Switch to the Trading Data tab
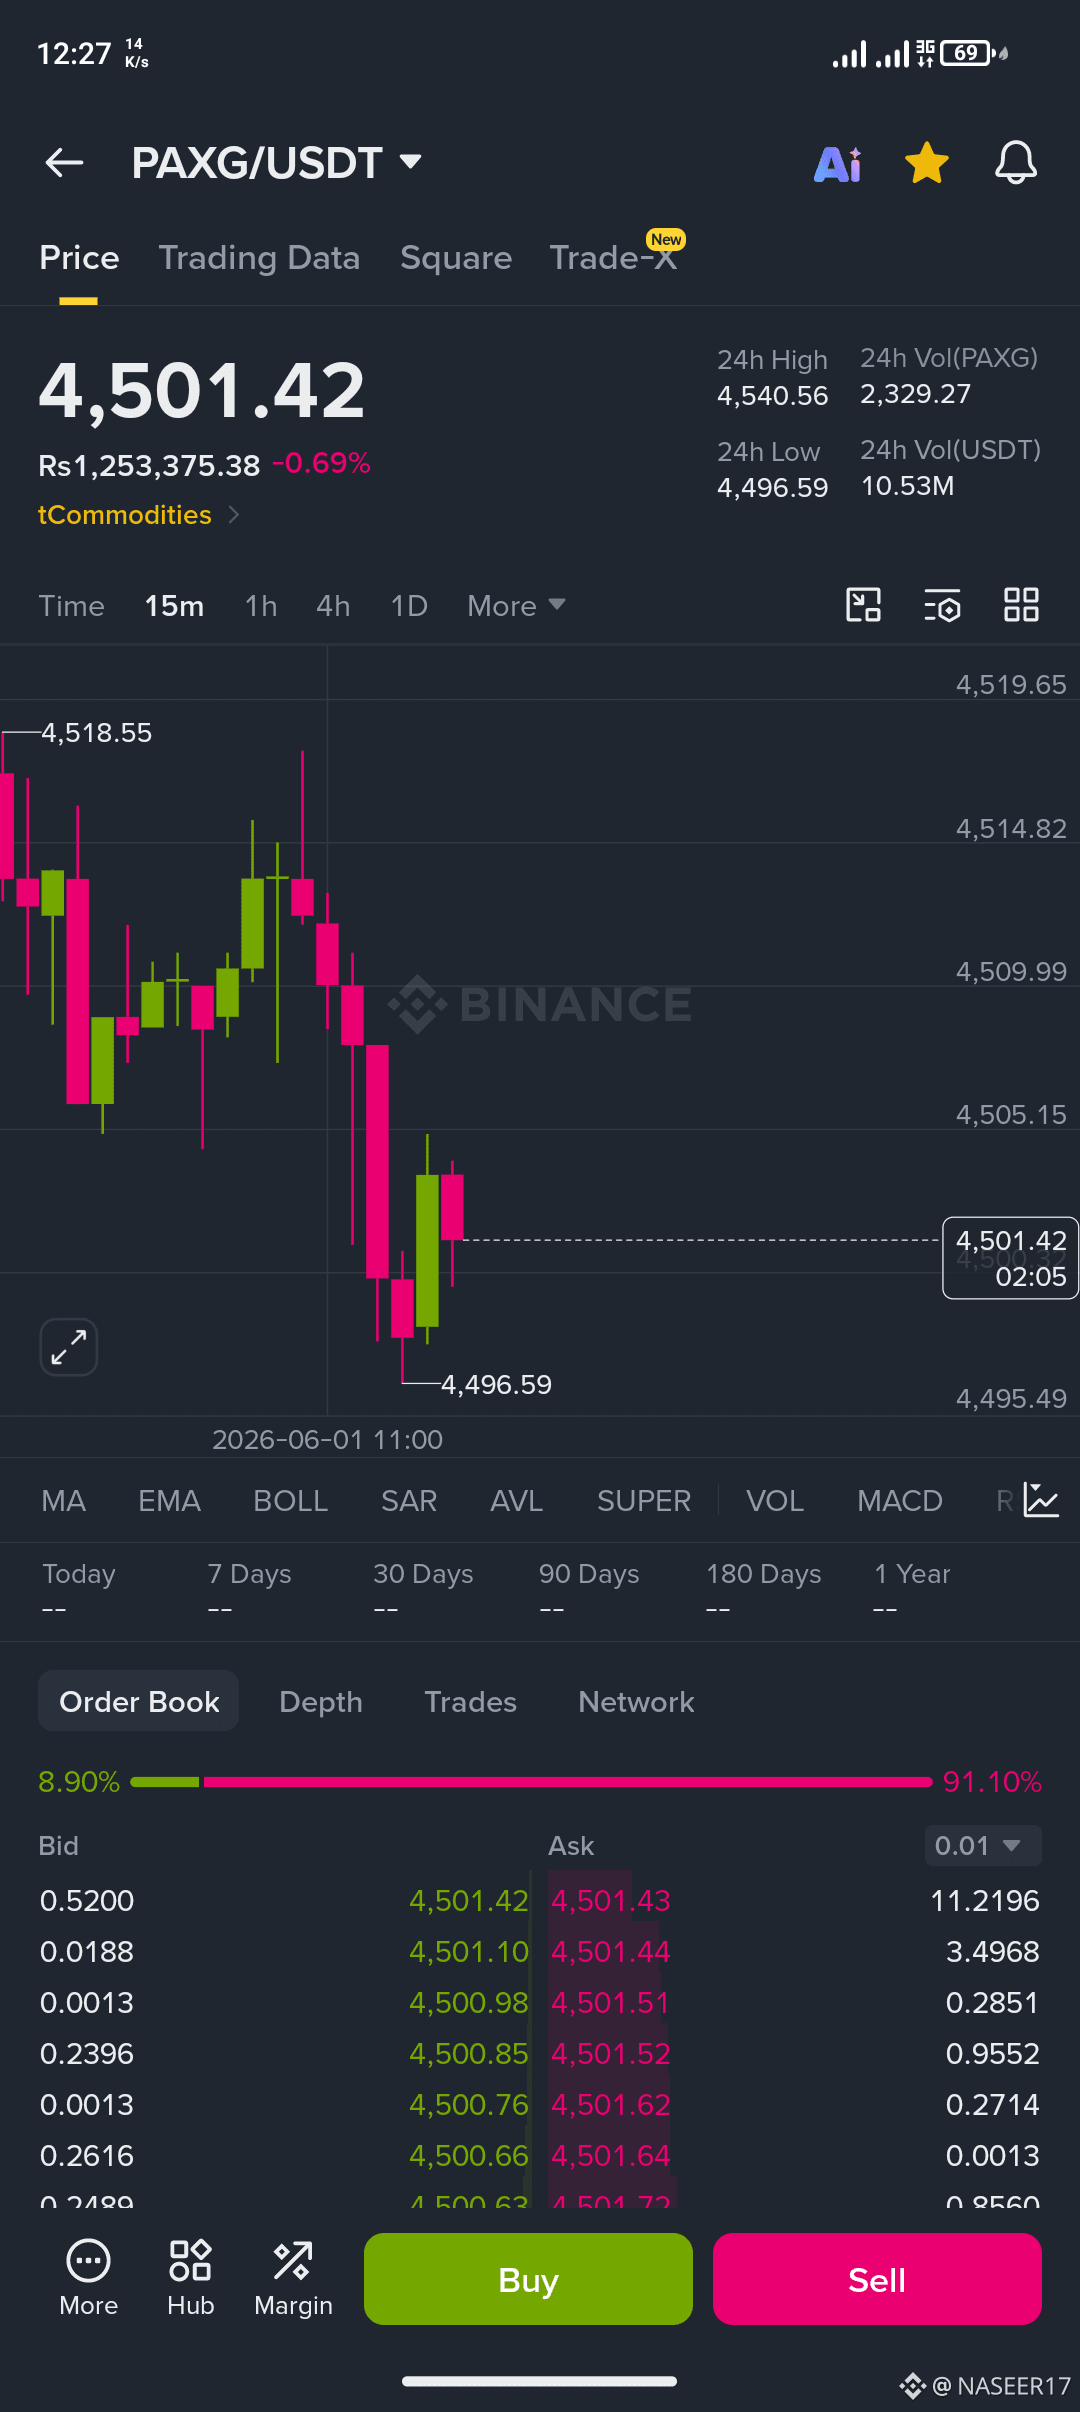The image size is (1080, 2412). [x=259, y=258]
